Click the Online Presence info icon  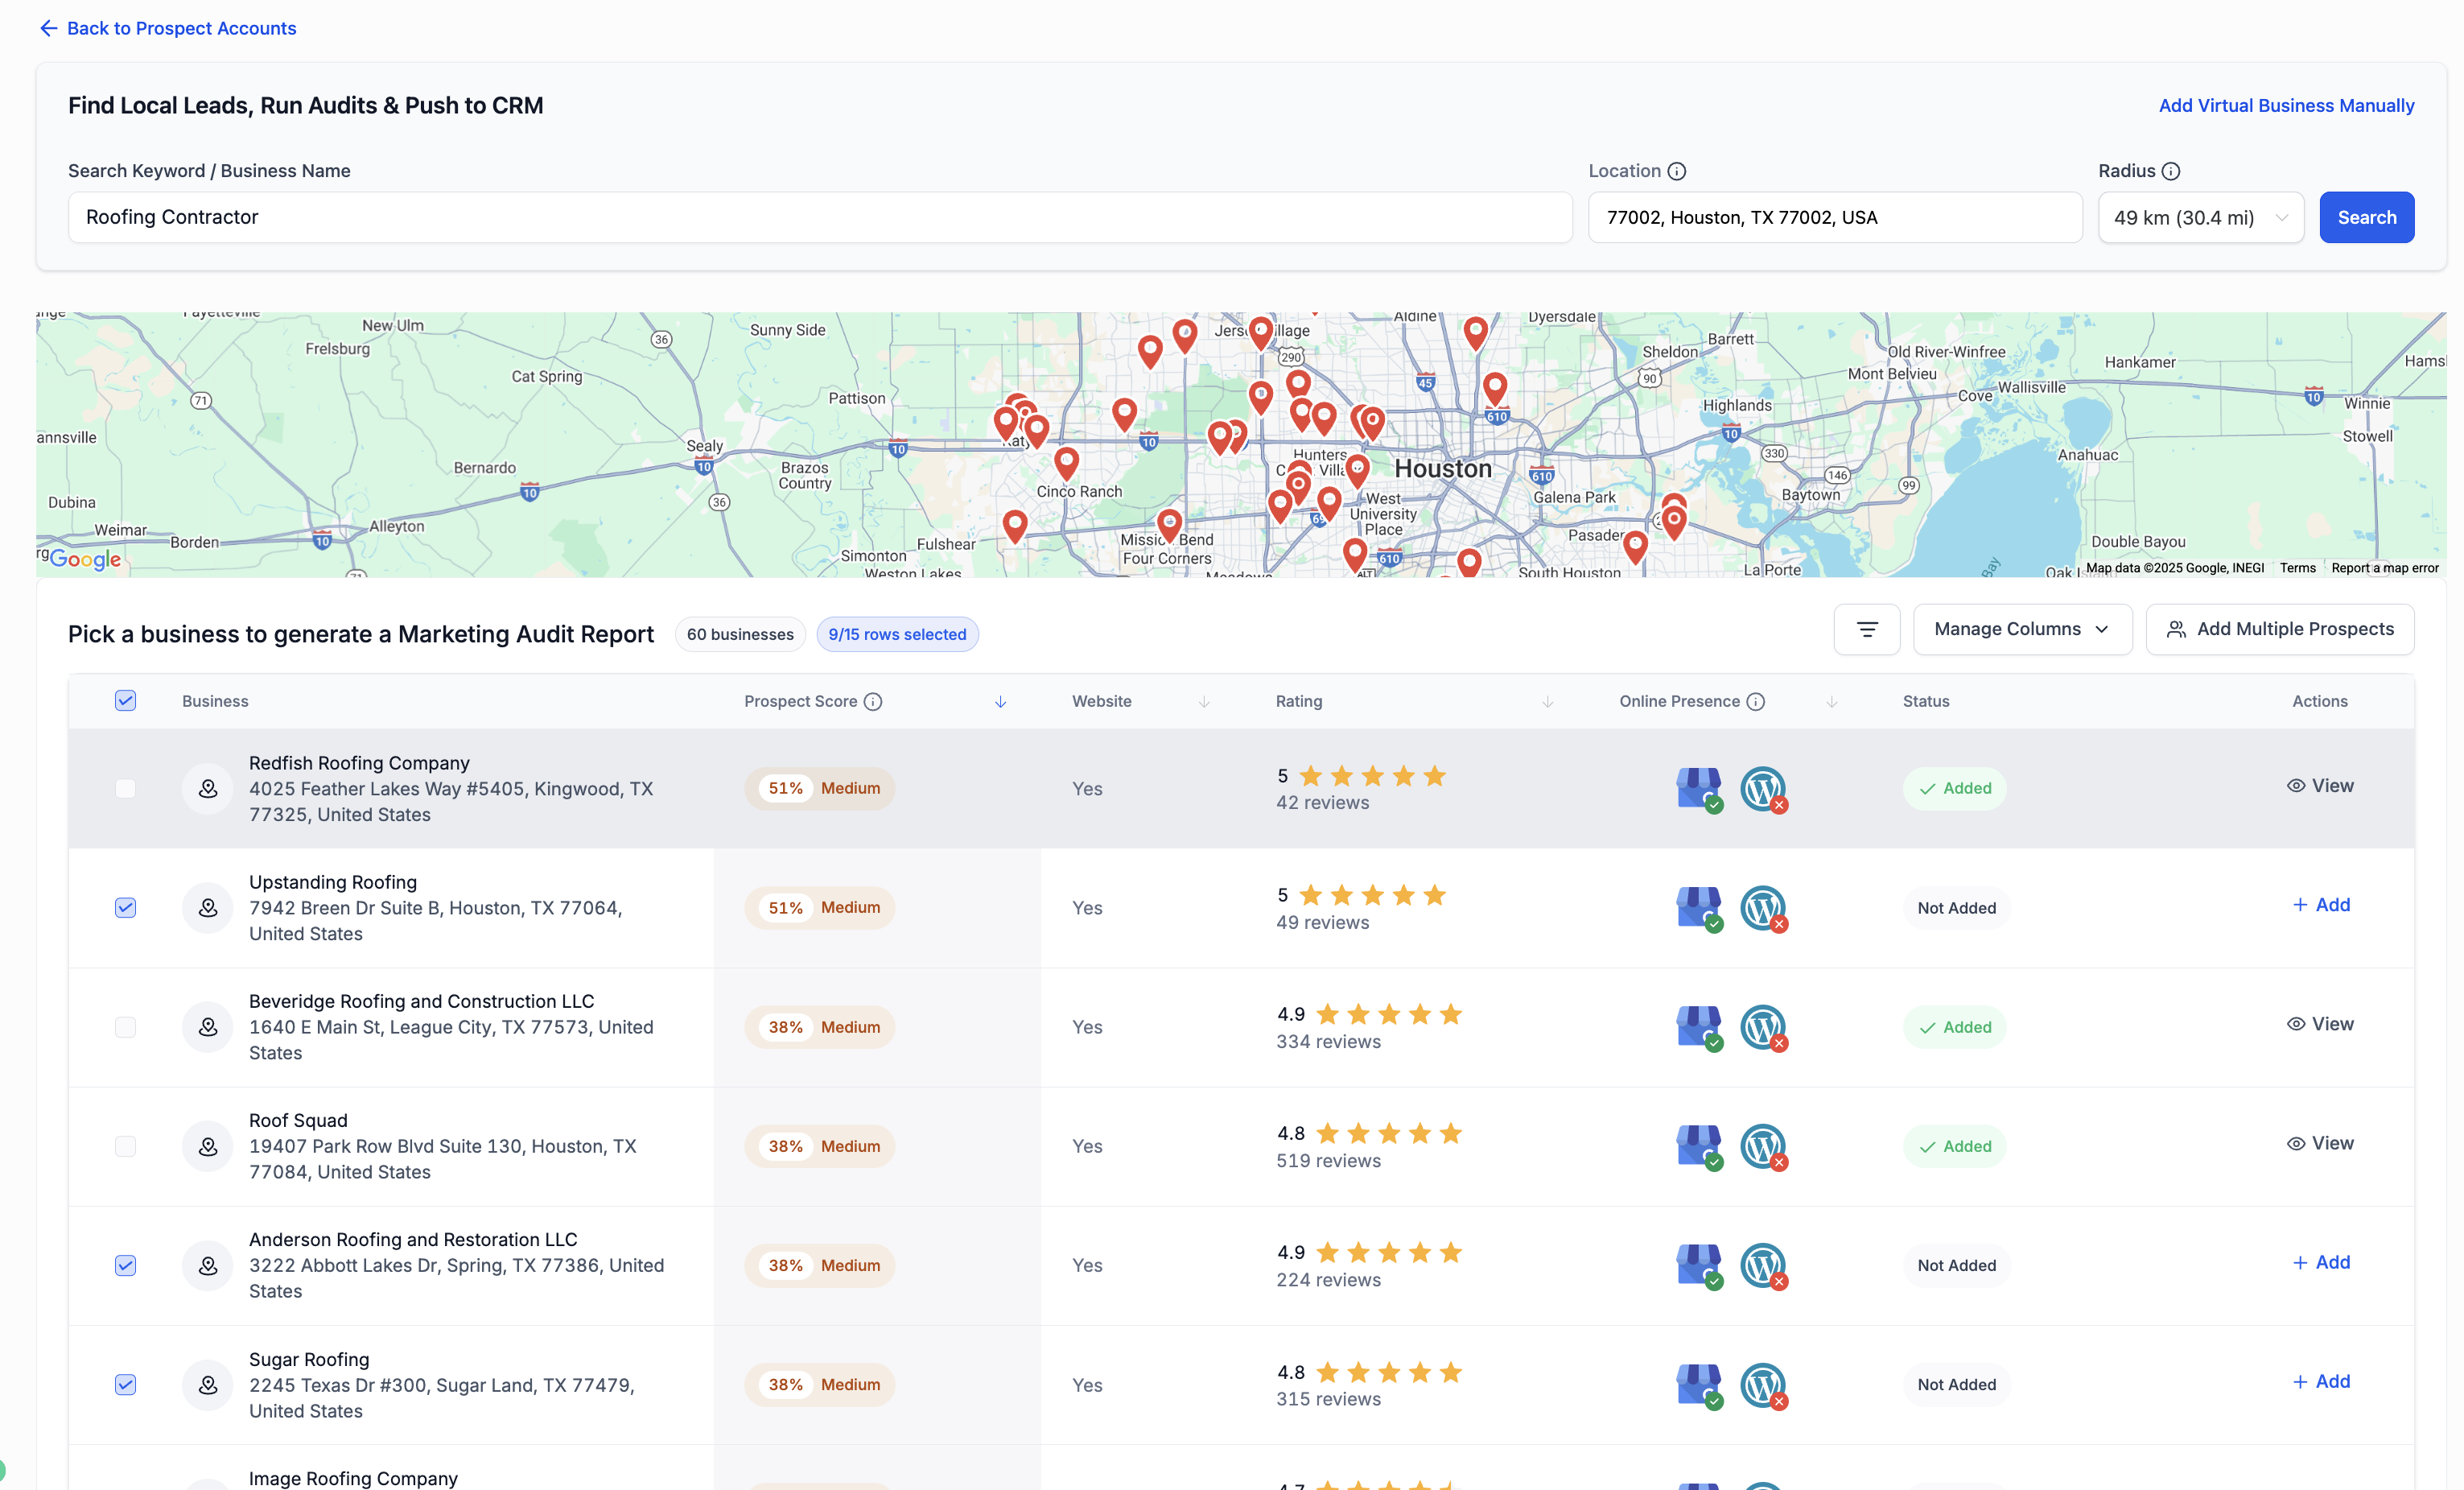click(x=1755, y=701)
